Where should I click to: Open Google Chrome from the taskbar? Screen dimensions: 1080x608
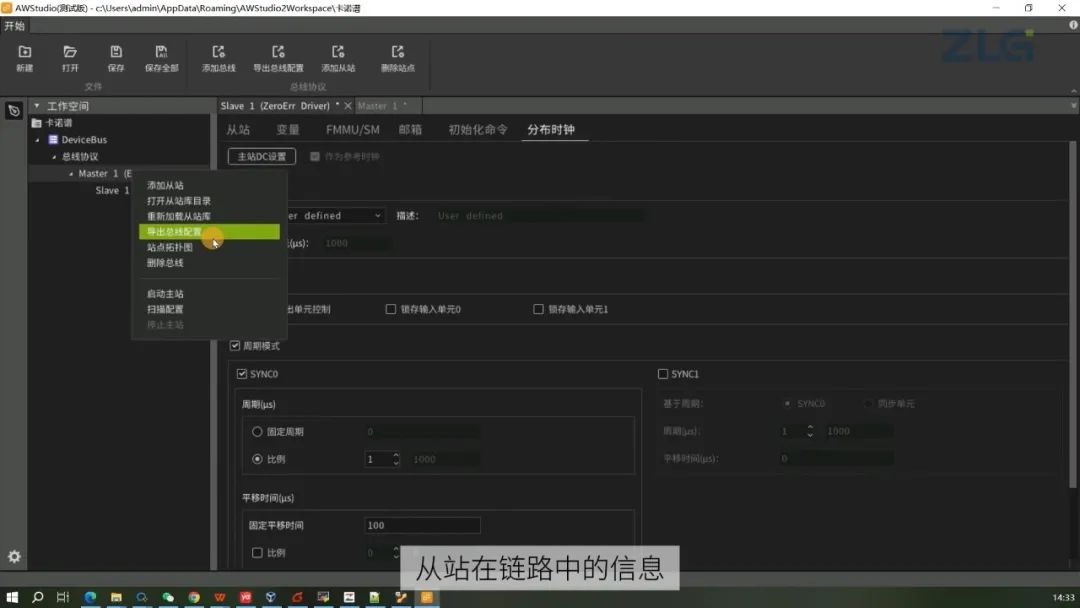(194, 597)
